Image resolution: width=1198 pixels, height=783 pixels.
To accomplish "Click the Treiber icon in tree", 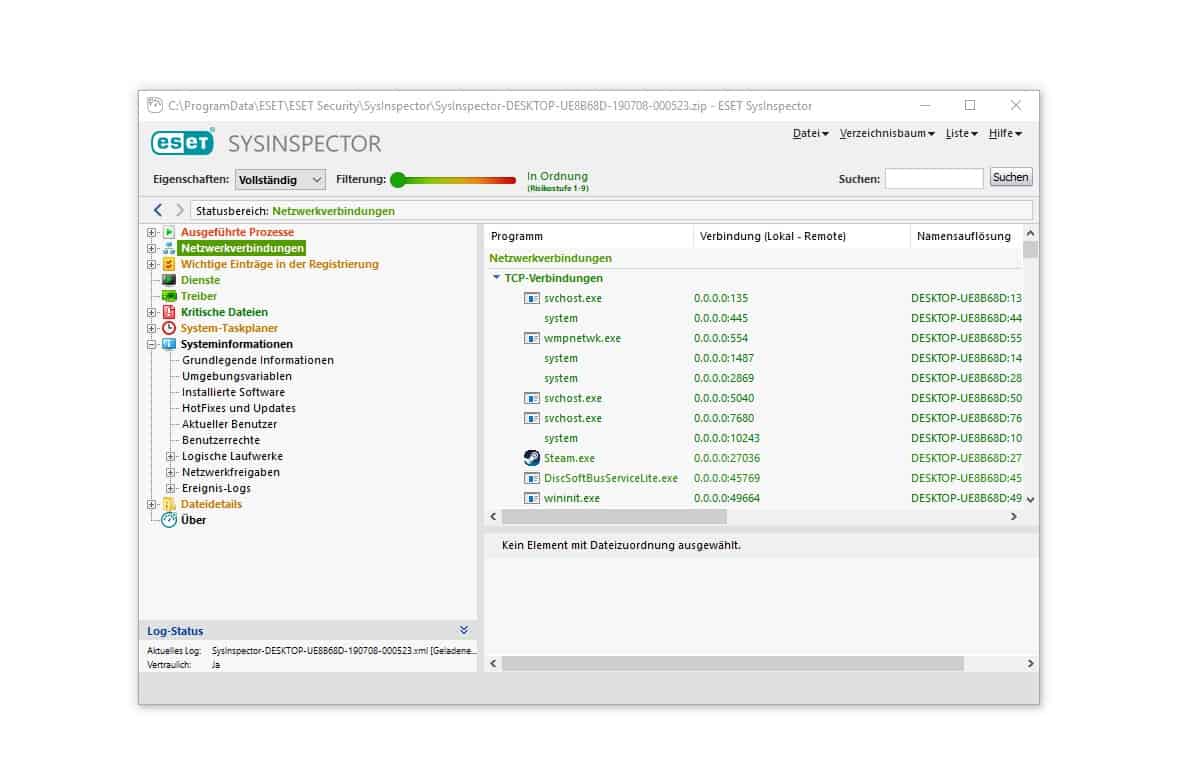I will pyautogui.click(x=169, y=296).
